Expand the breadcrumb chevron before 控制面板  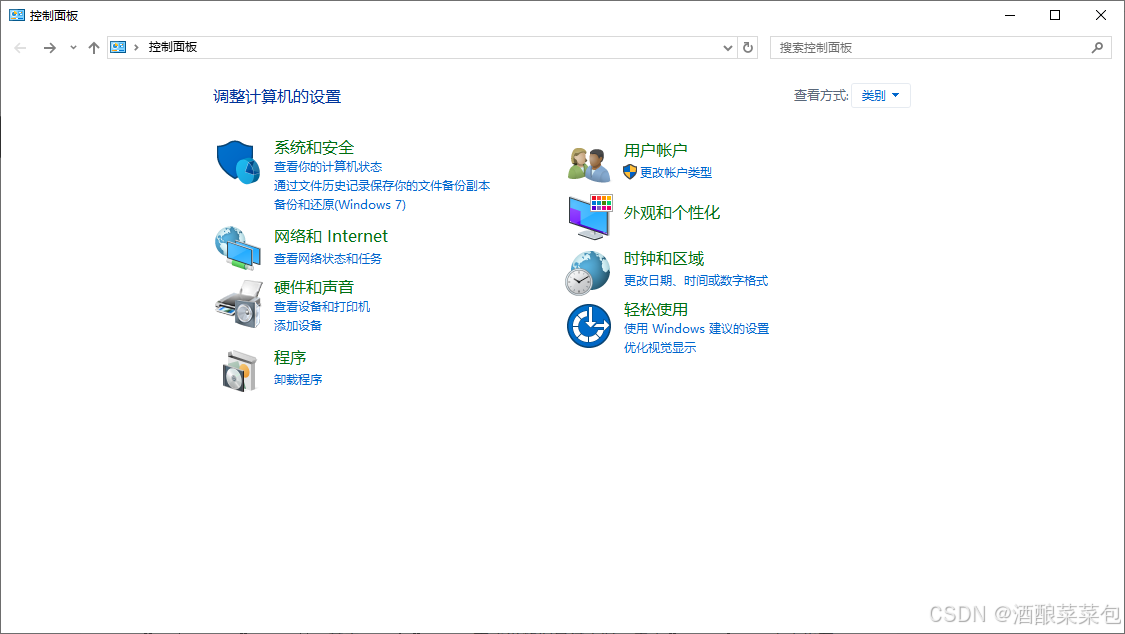coord(136,47)
